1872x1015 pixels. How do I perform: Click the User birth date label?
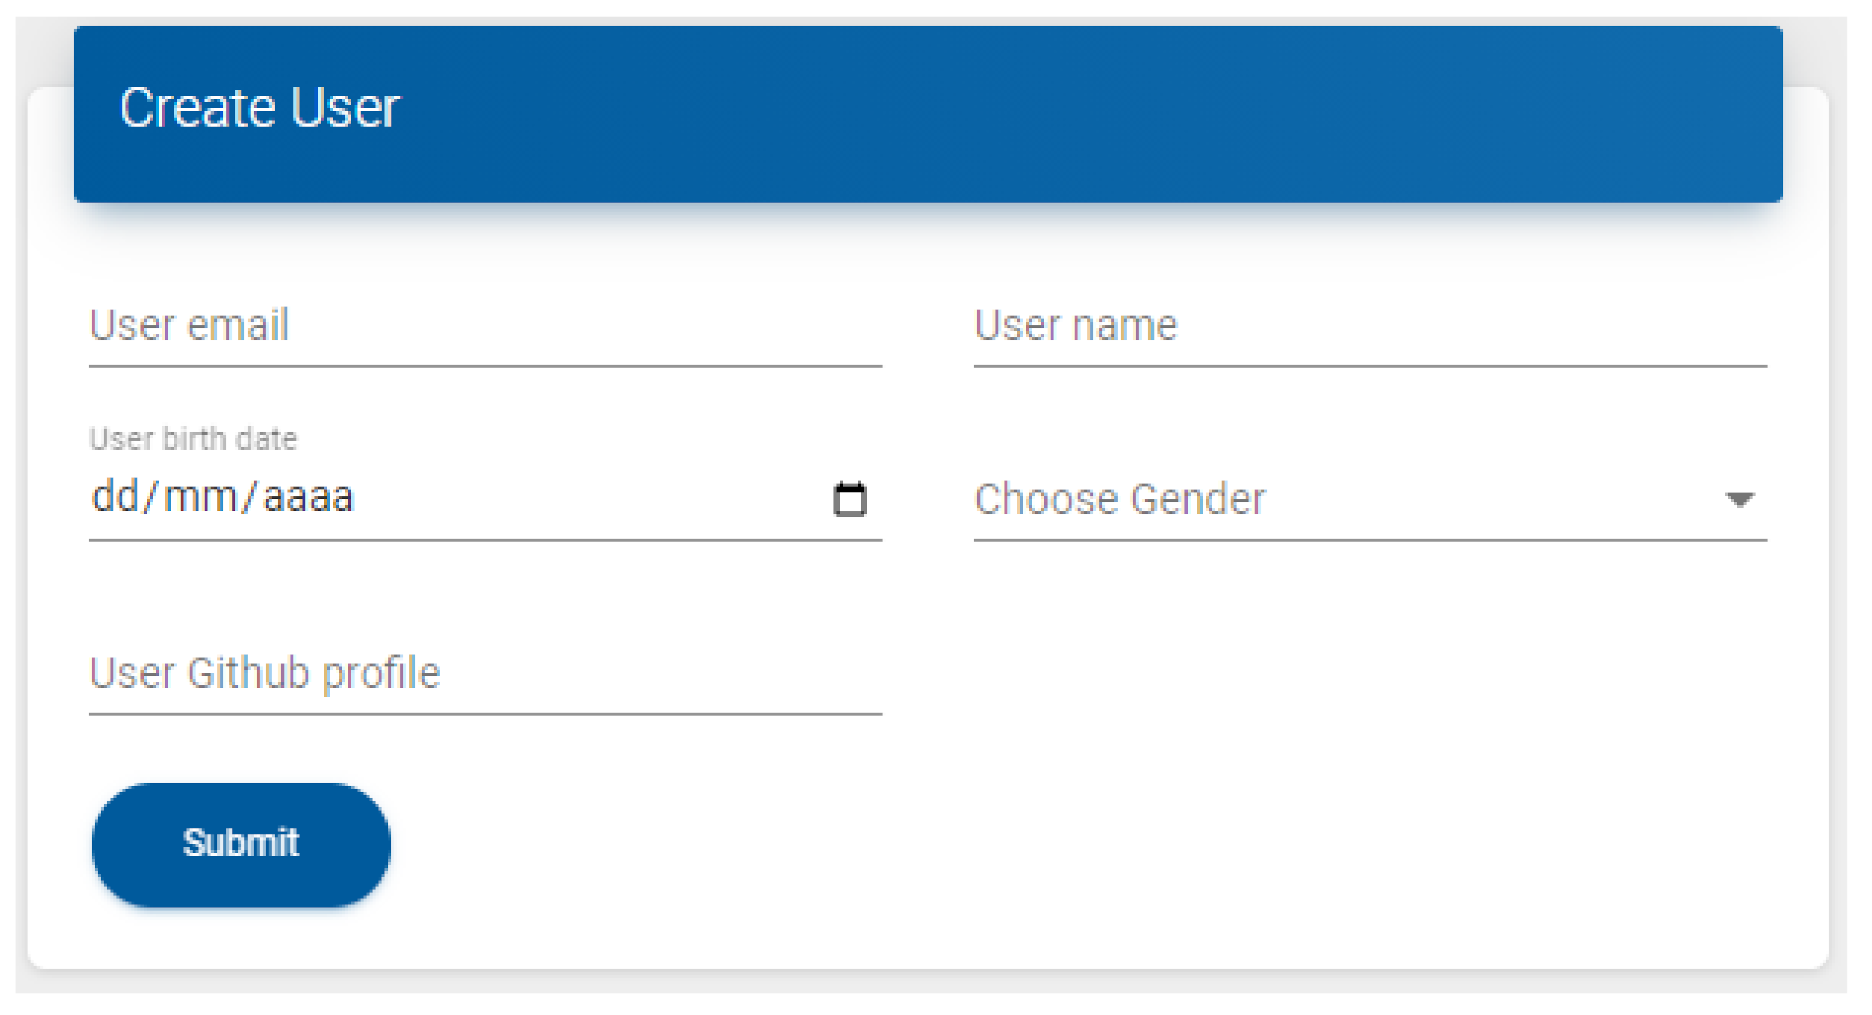click(193, 439)
